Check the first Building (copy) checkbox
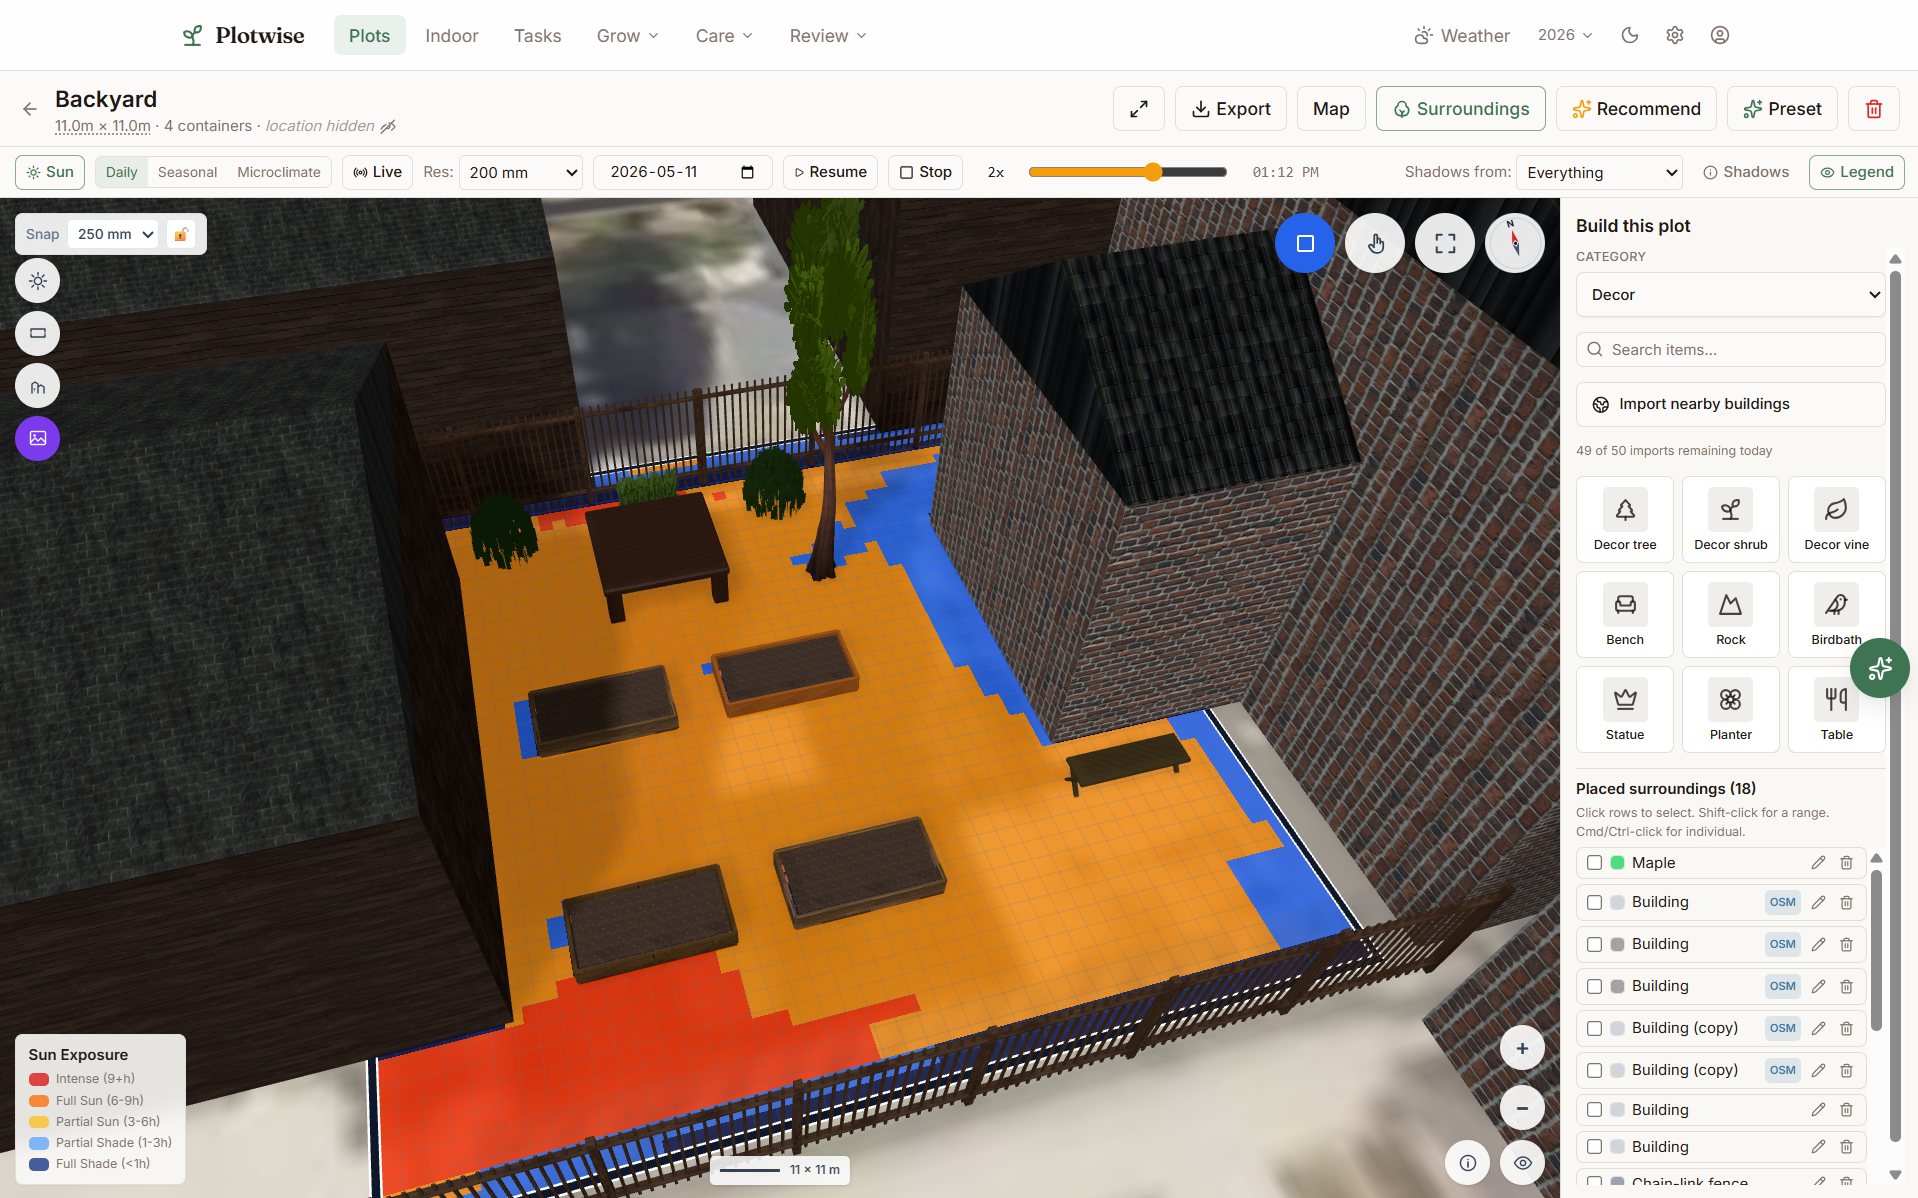Image resolution: width=1918 pixels, height=1198 pixels. pyautogui.click(x=1594, y=1028)
